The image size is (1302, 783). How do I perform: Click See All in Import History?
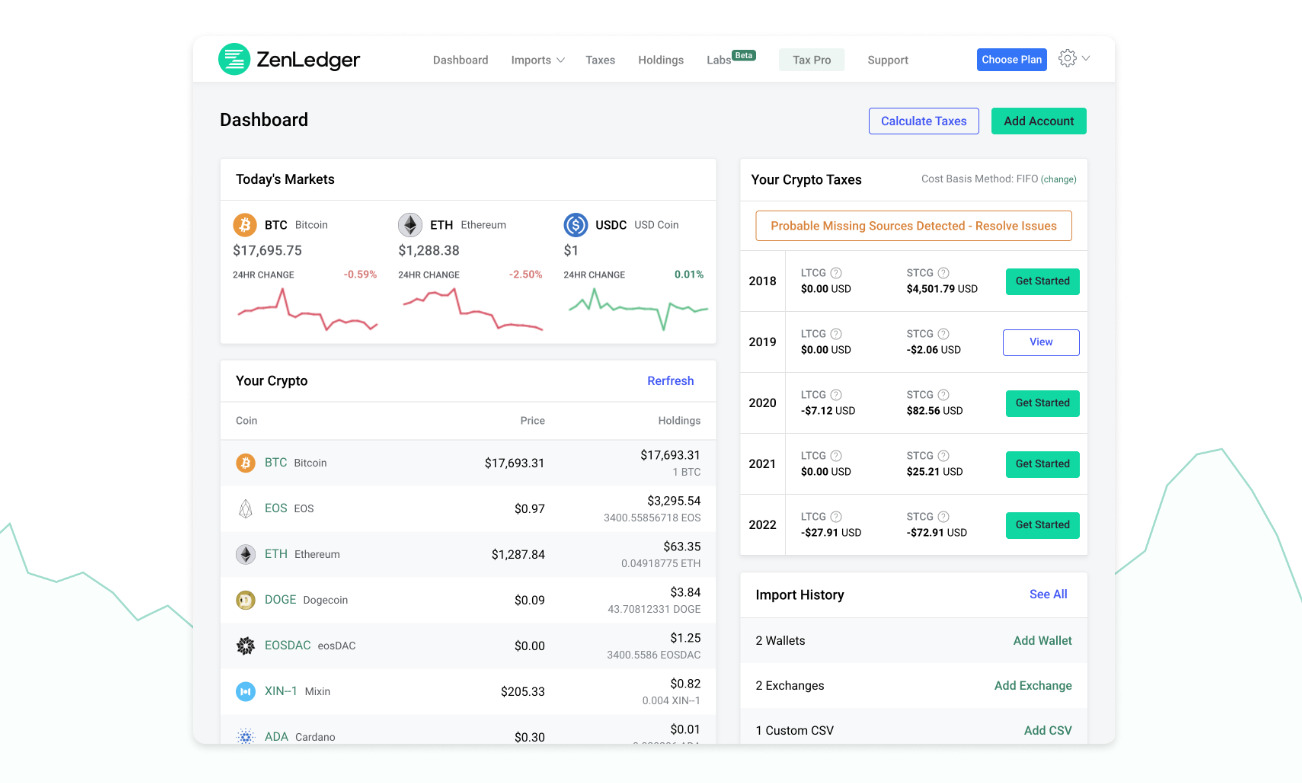(x=1048, y=594)
